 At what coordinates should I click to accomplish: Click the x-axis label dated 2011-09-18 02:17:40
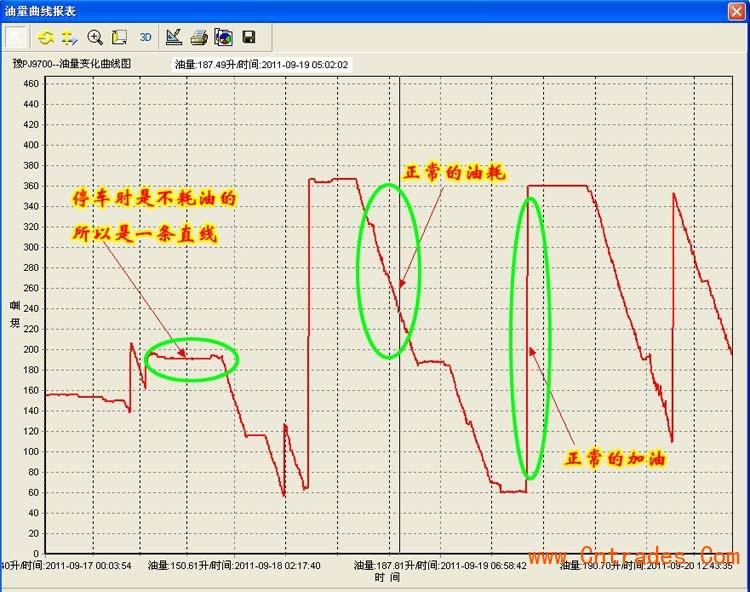(x=234, y=565)
